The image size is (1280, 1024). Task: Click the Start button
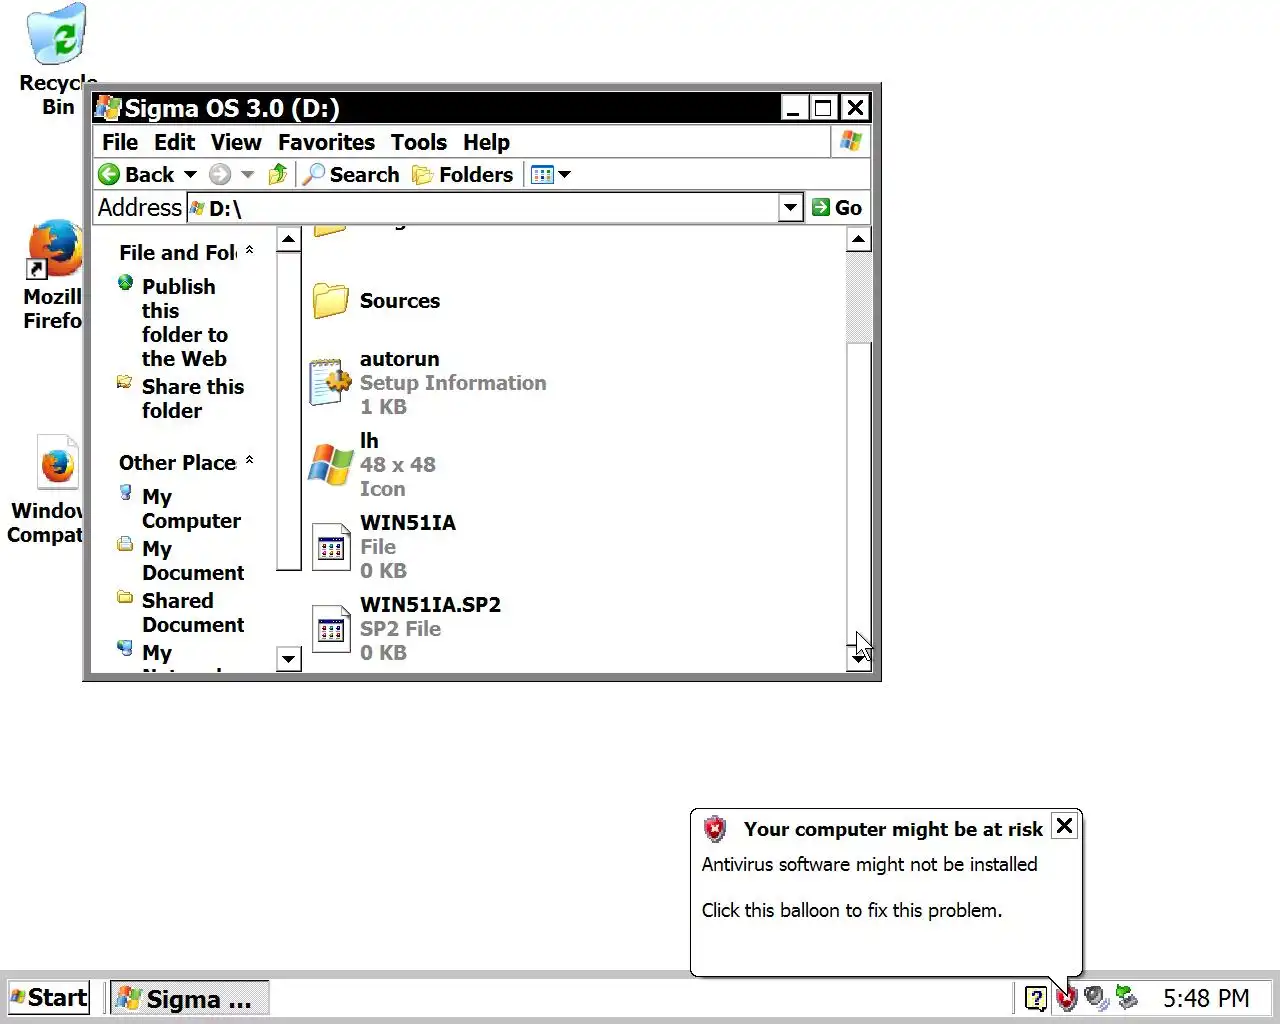click(x=48, y=998)
